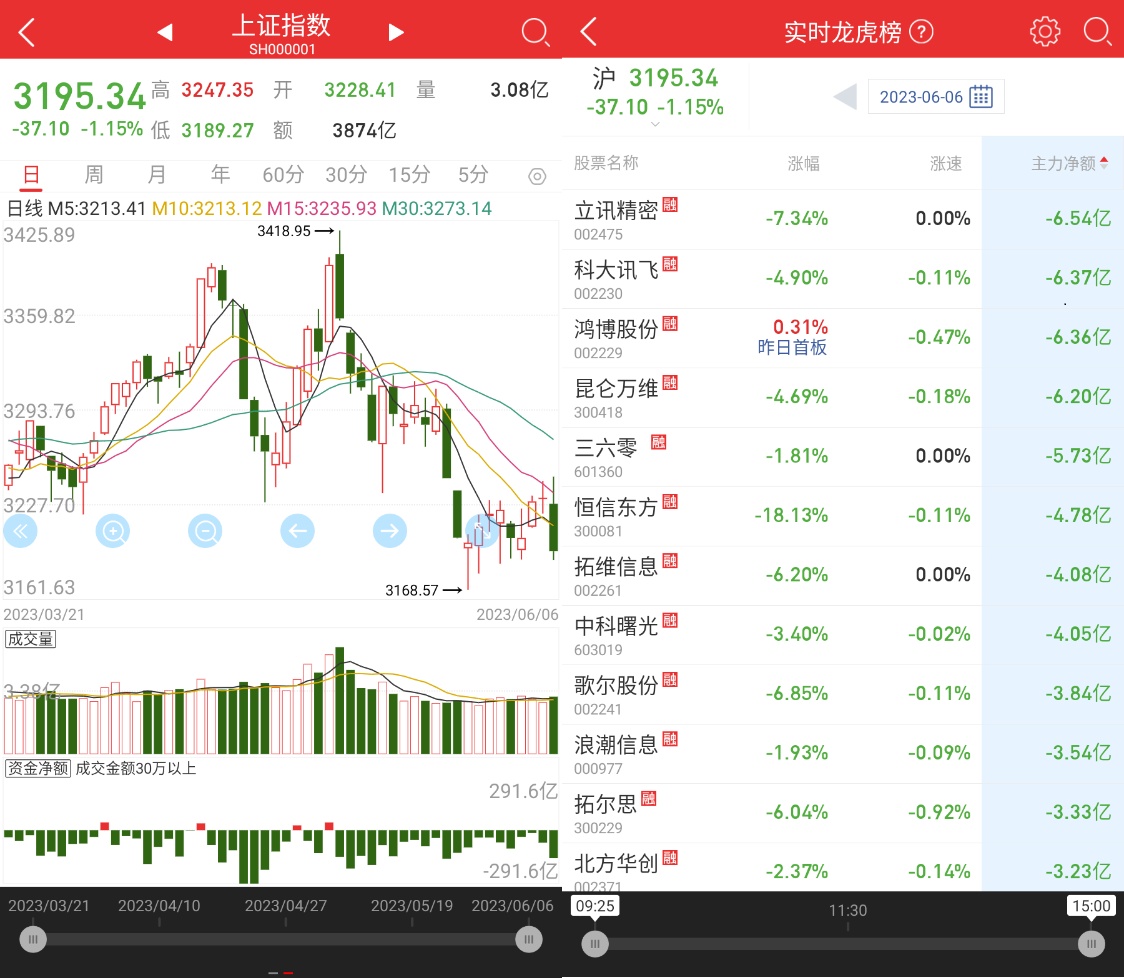Tap the help question mark beside 实时龙虎榜
Screen dimensions: 1124x978
(922, 32)
